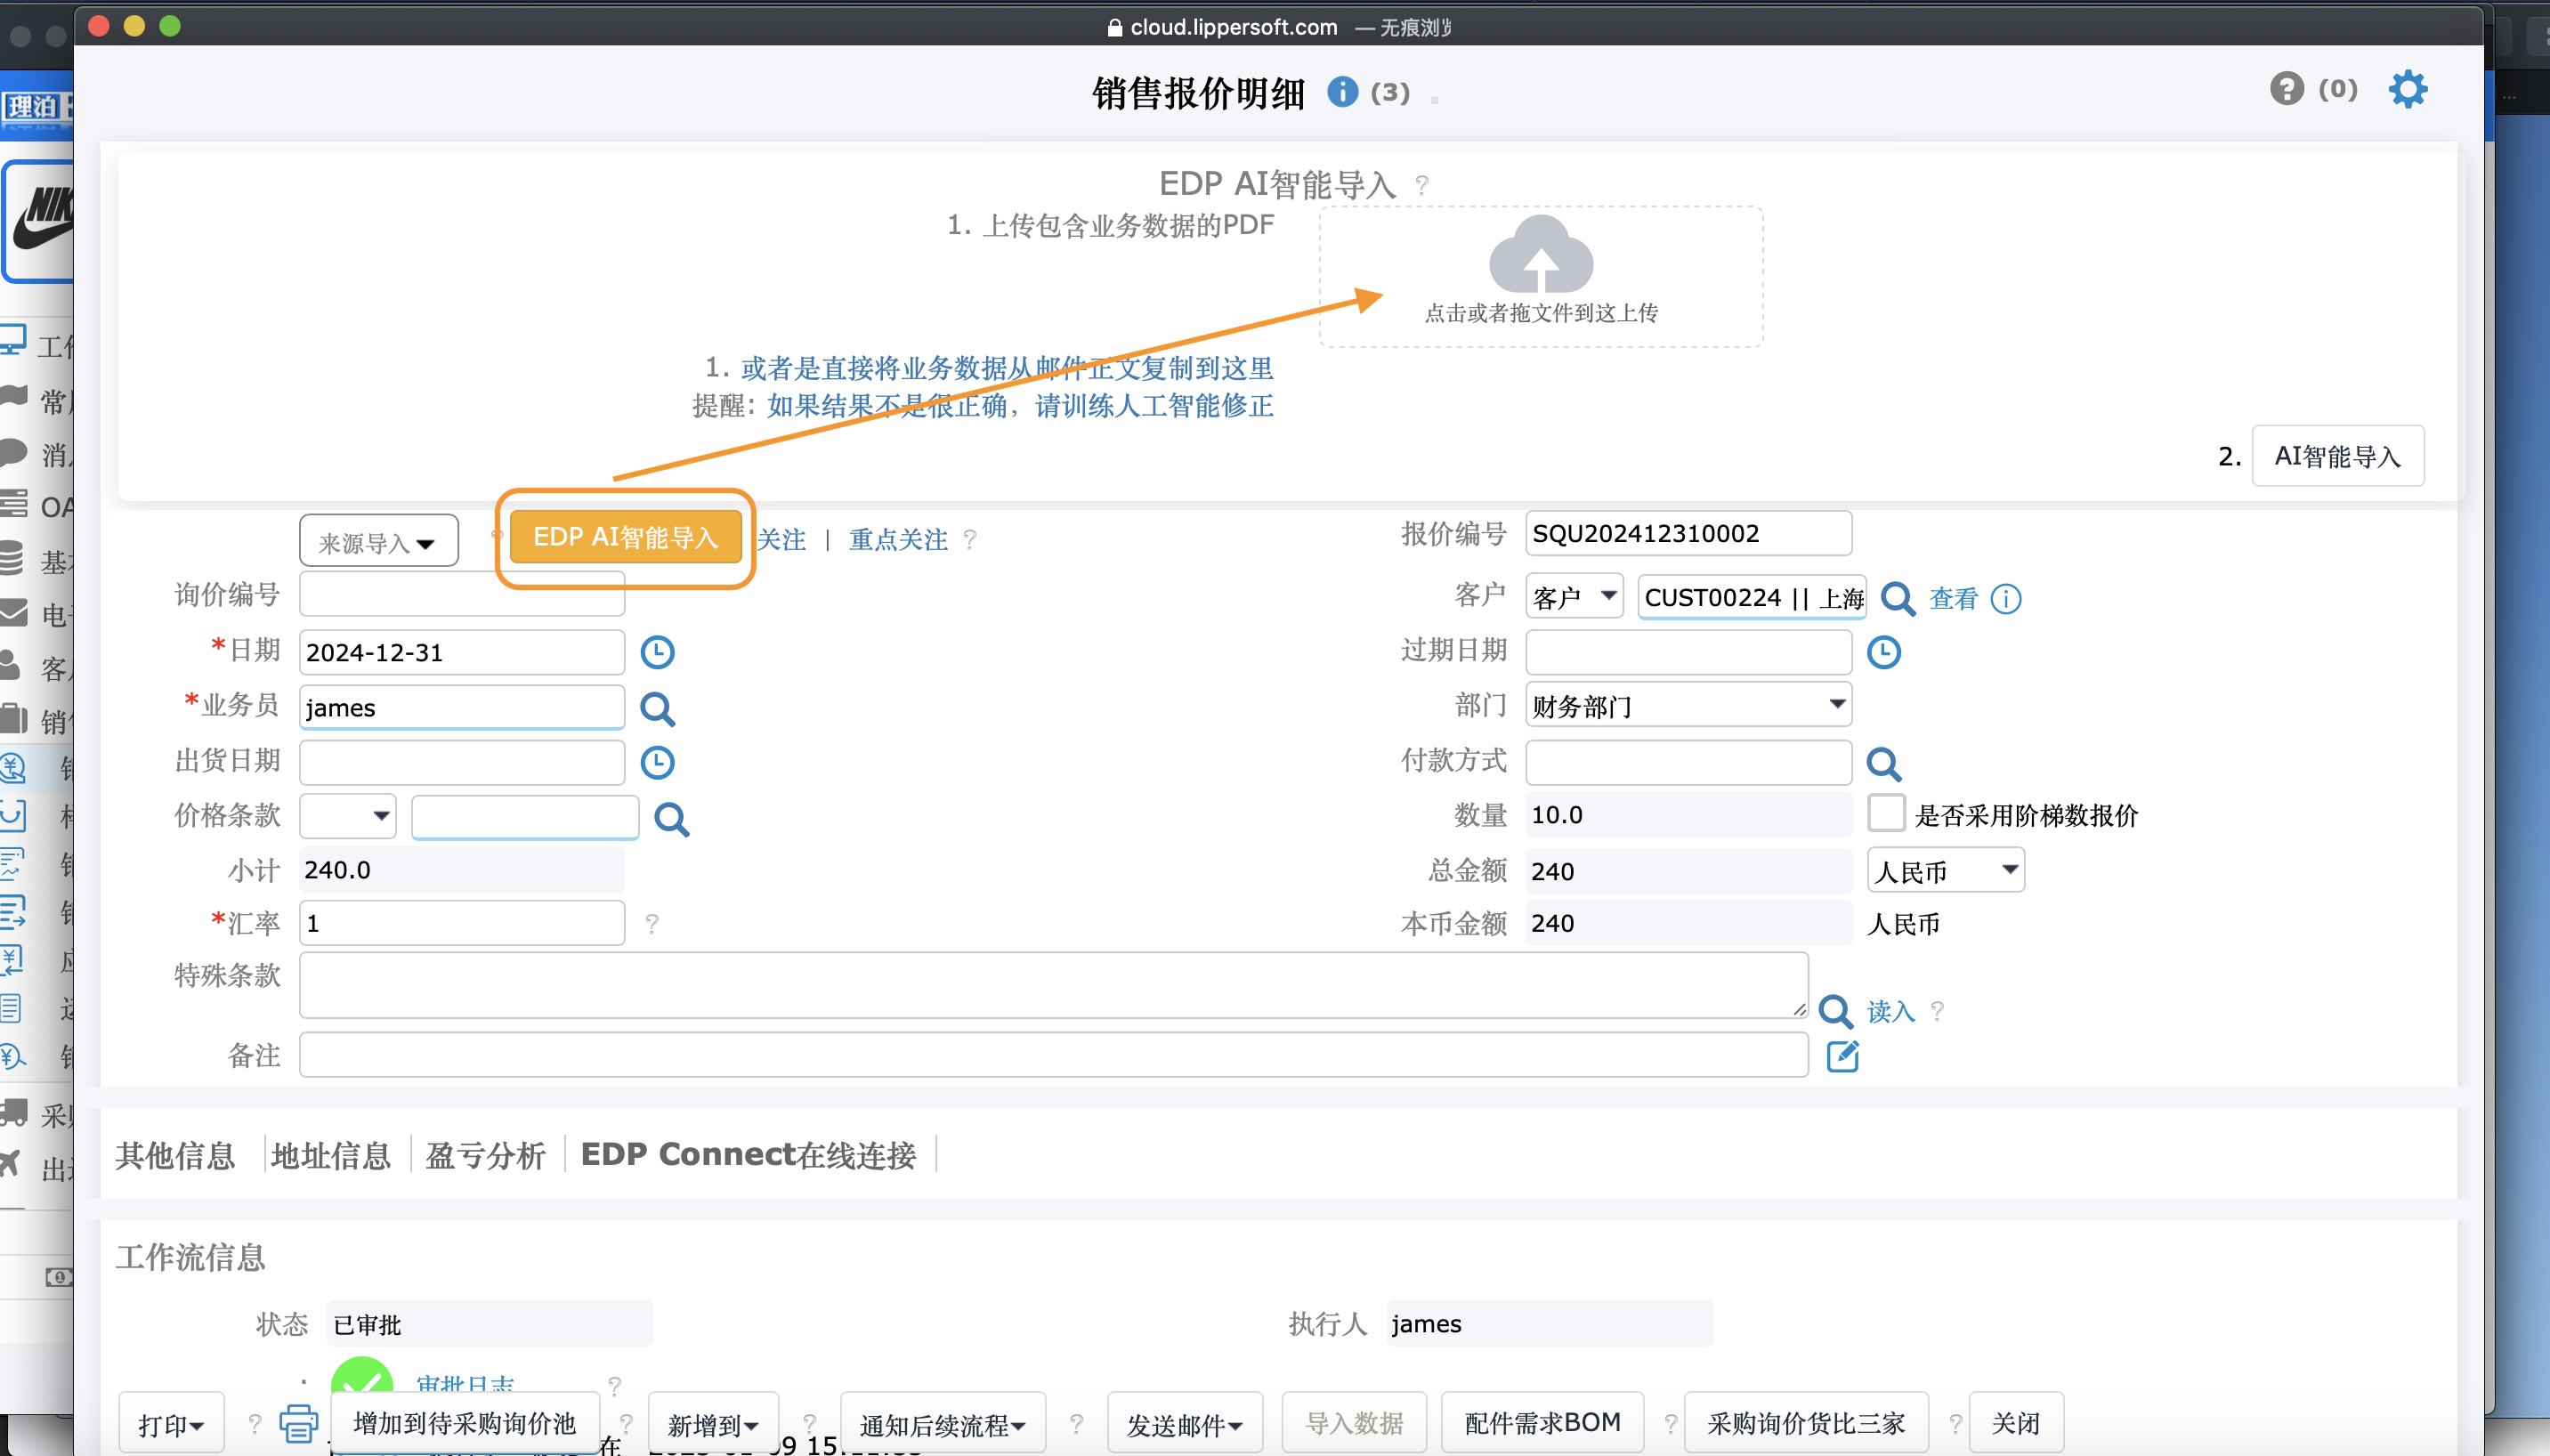2550x1456 pixels.
Task: Click the blue info icon beside title
Action: [x=1342, y=92]
